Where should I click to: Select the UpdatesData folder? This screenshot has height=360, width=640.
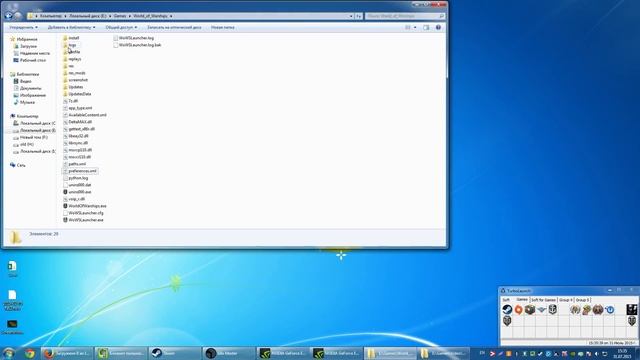click(x=77, y=94)
